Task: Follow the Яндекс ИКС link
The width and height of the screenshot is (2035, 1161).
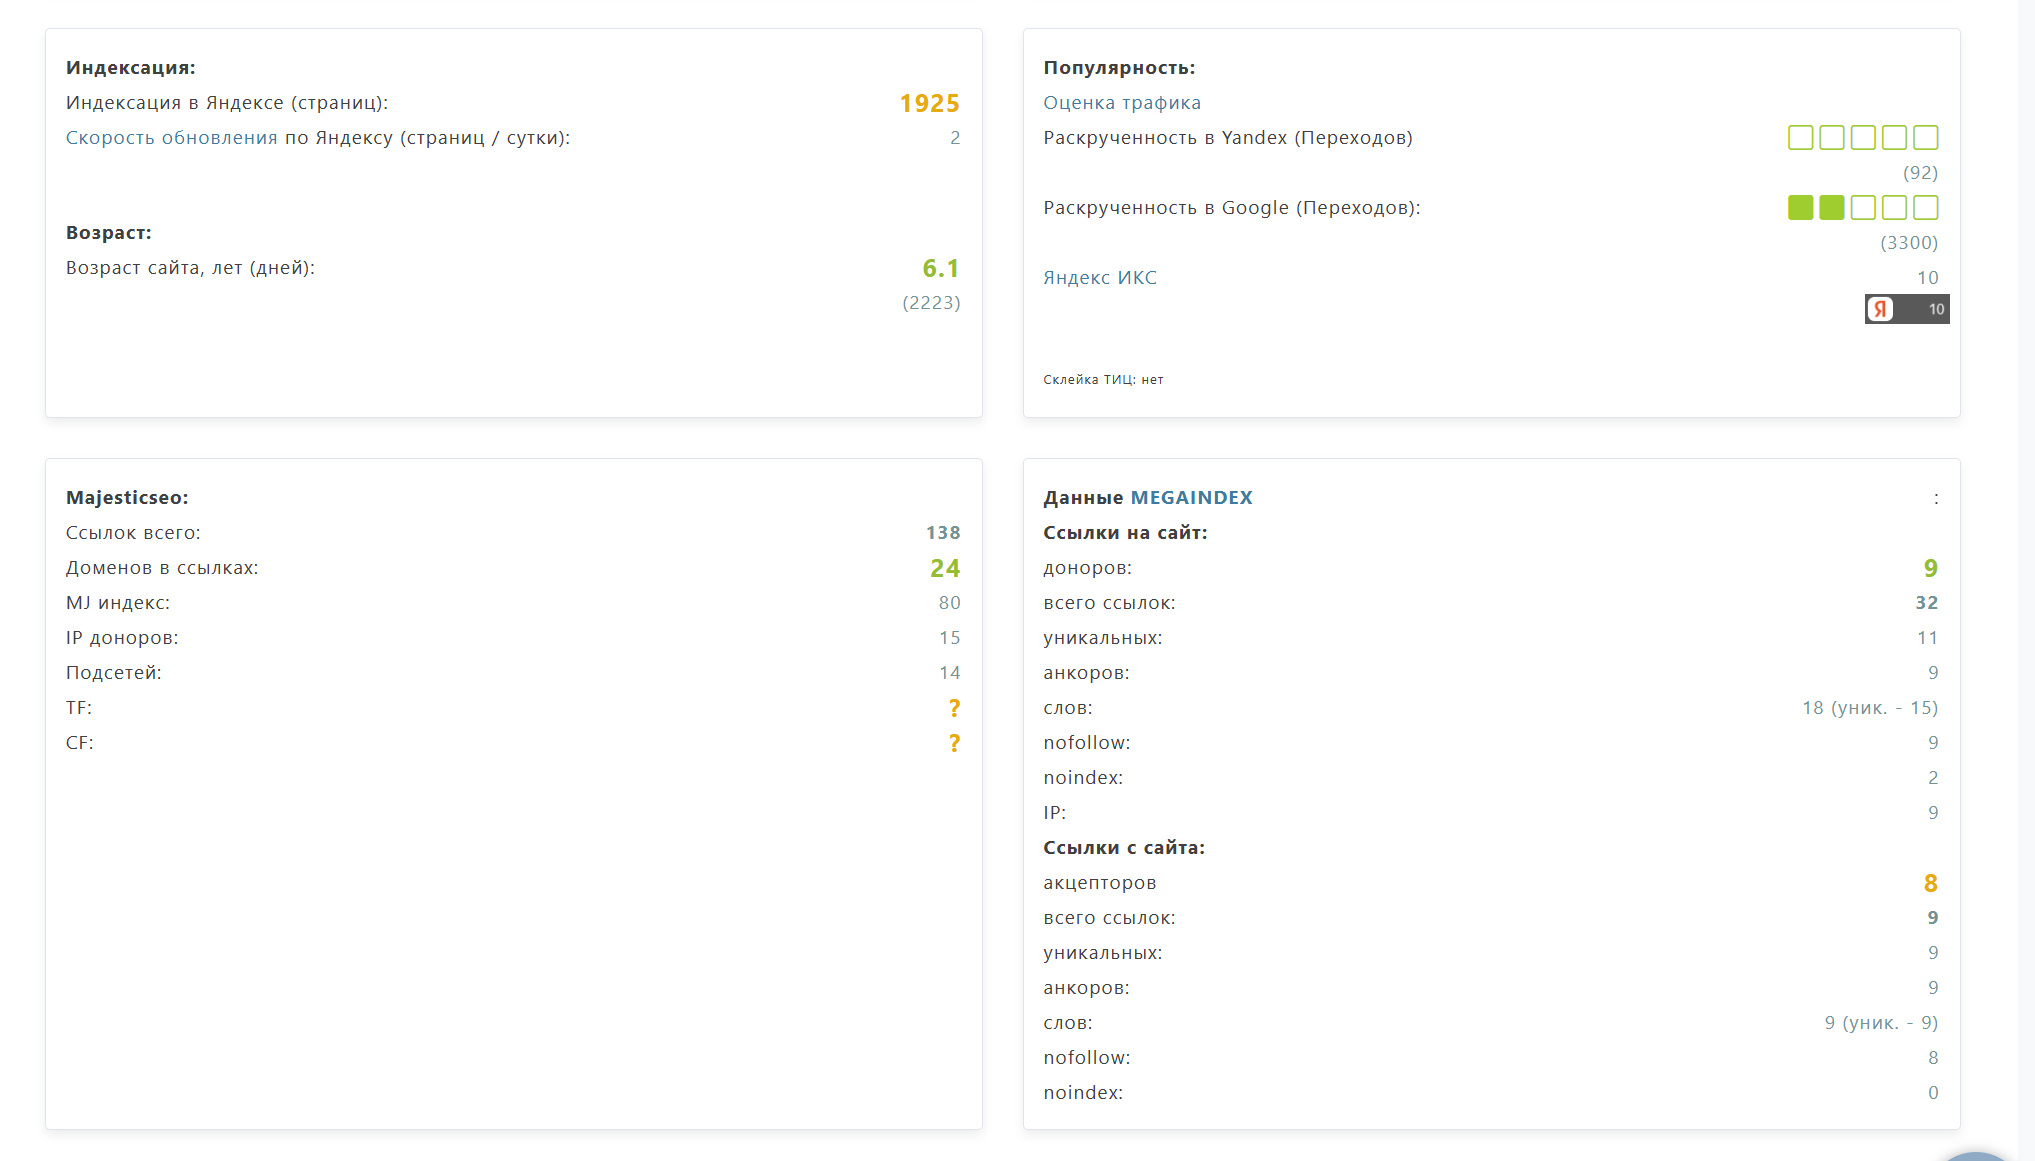Action: tap(1099, 278)
